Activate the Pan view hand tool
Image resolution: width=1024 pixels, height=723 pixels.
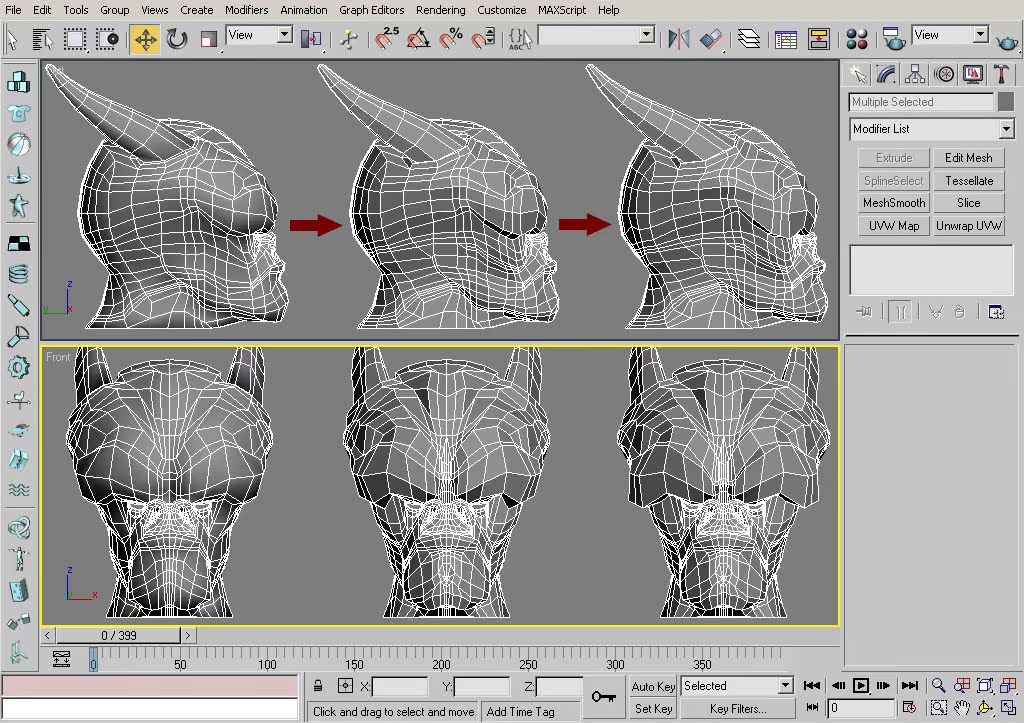click(x=962, y=707)
